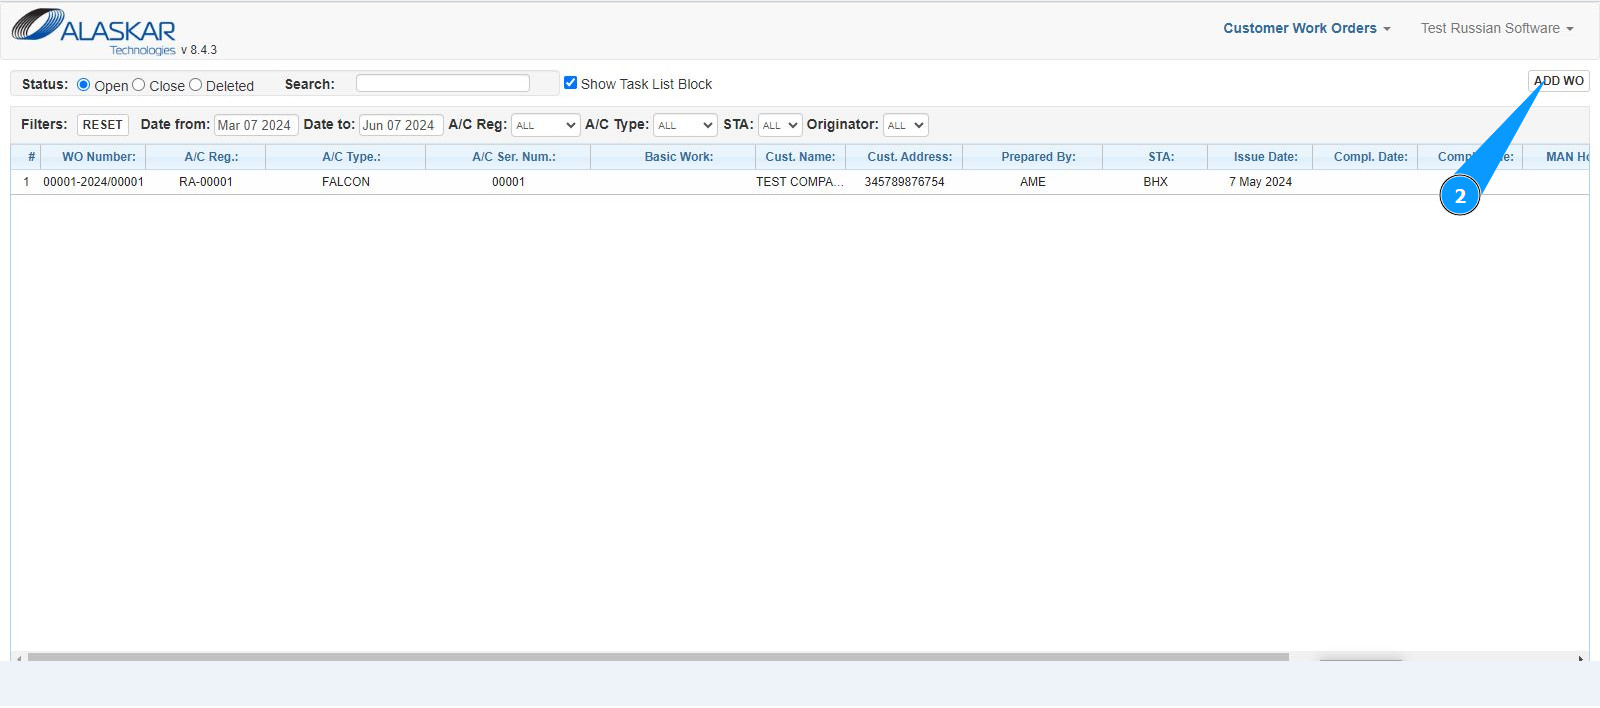Screen dimensions: 1600x708
Task: Click the AME prepared-by cell
Action: coord(1033,182)
